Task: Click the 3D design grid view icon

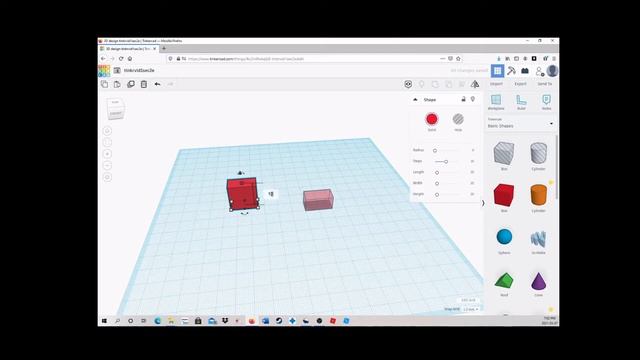Action: pyautogui.click(x=497, y=71)
